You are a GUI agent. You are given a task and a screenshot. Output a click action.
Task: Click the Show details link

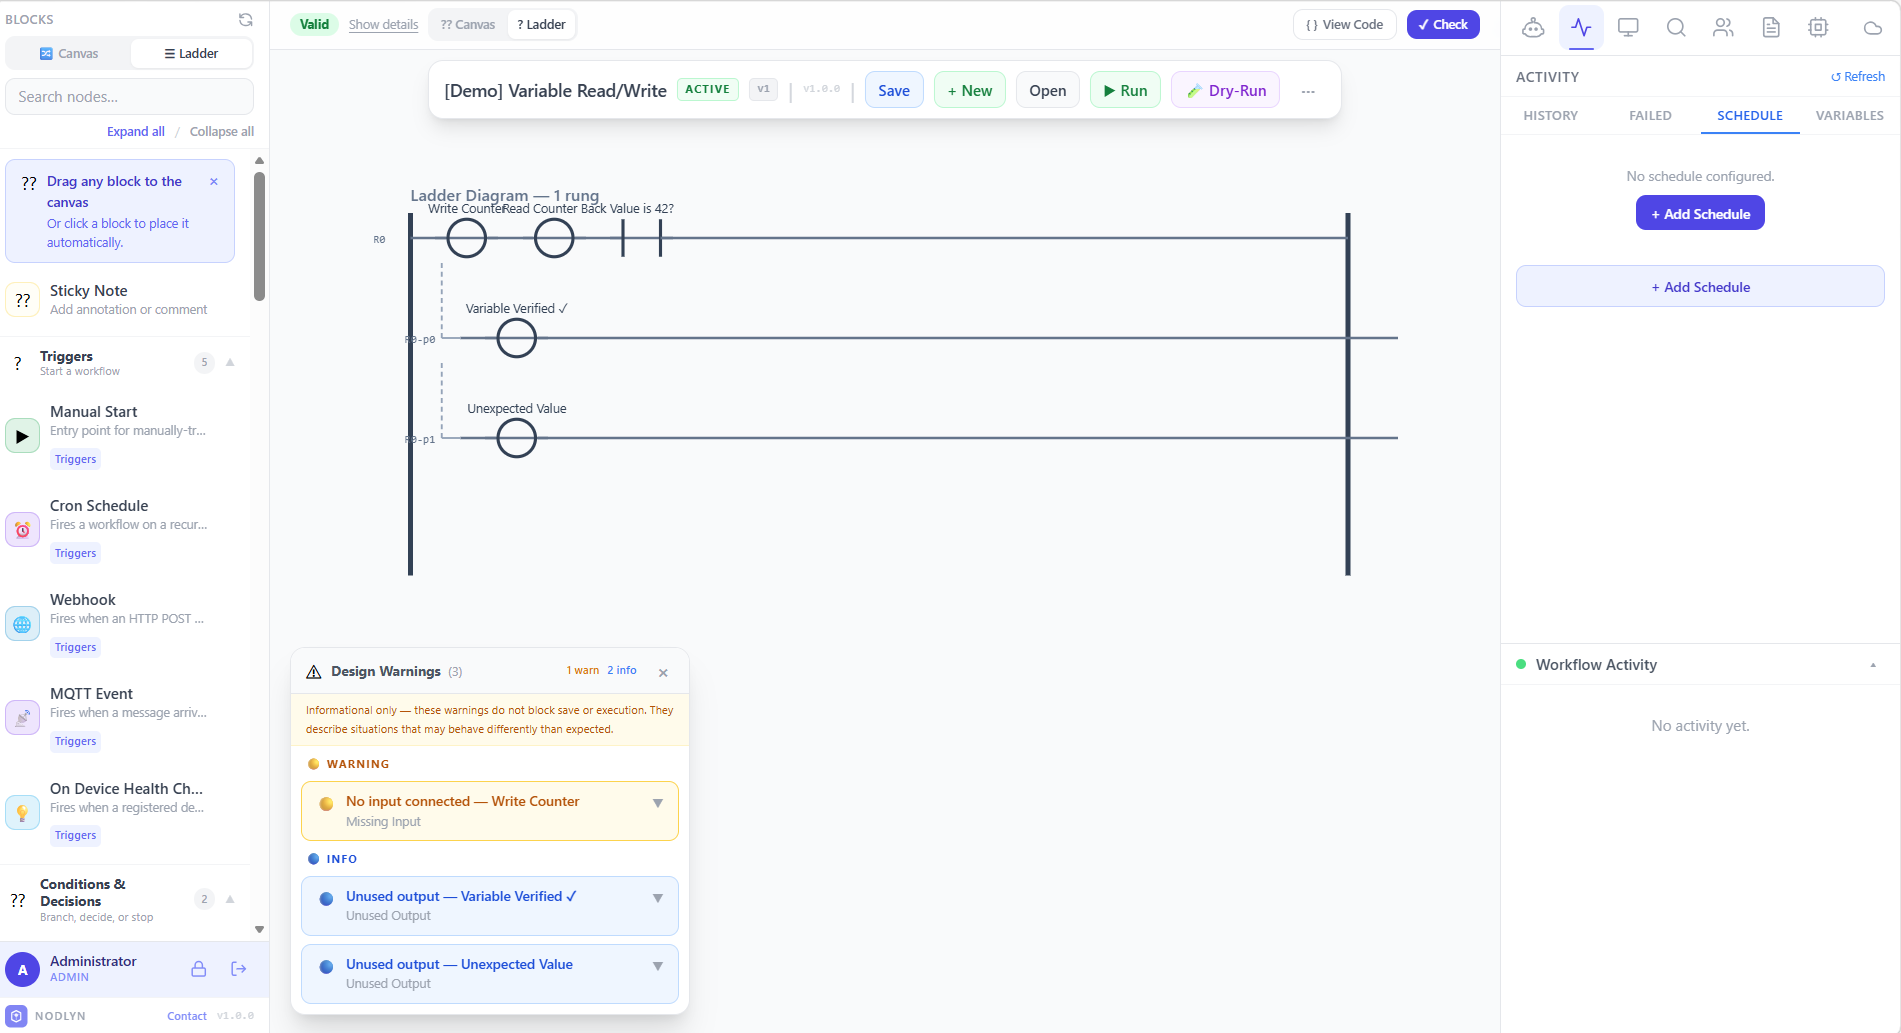pos(383,25)
